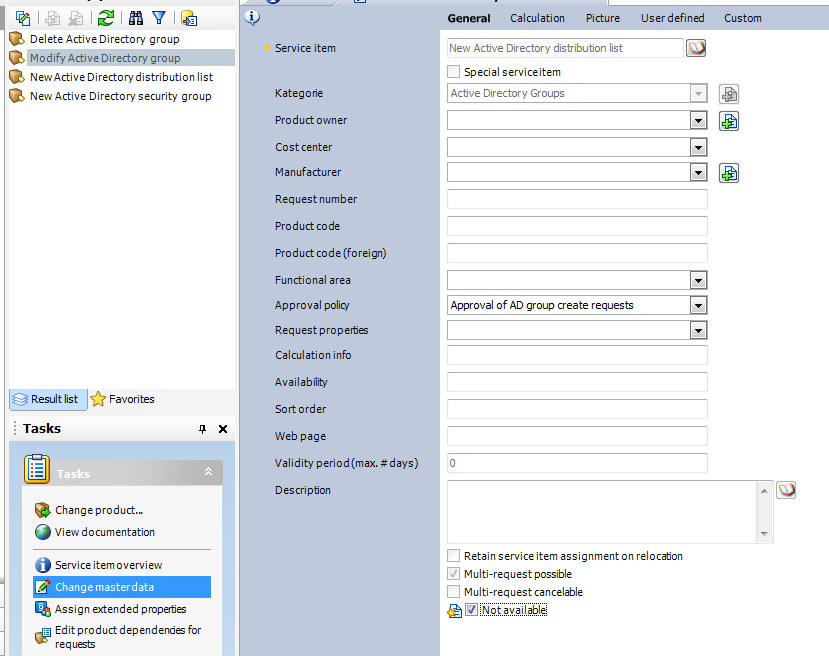Click the database-export toolbar icon
Viewport: 829px width, 656px height.
[189, 19]
